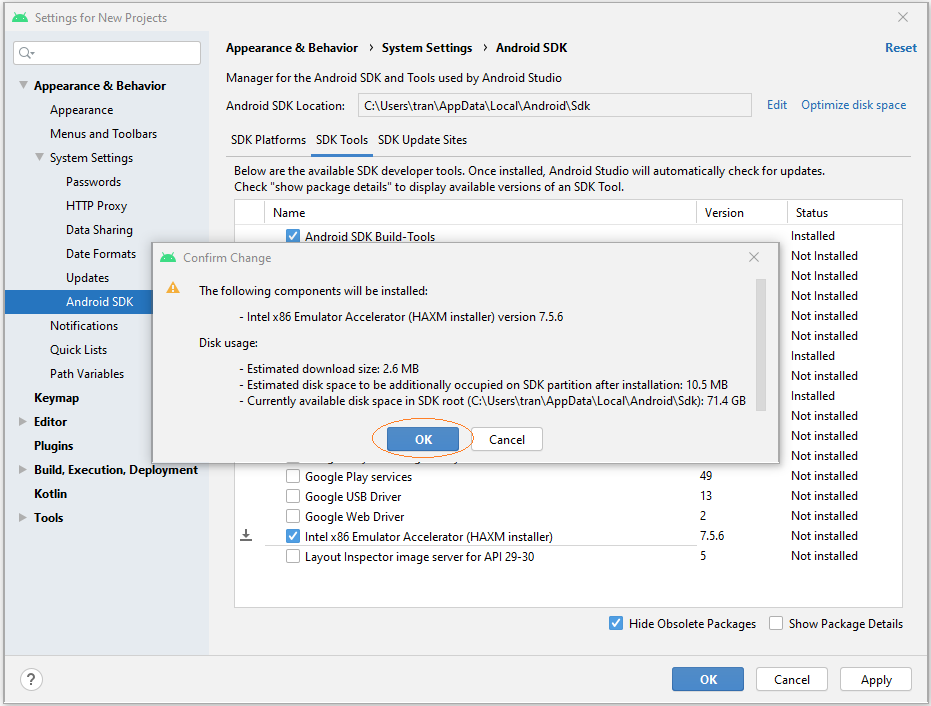Open HTTP Proxy settings
This screenshot has height=706, width=931.
pyautogui.click(x=96, y=205)
